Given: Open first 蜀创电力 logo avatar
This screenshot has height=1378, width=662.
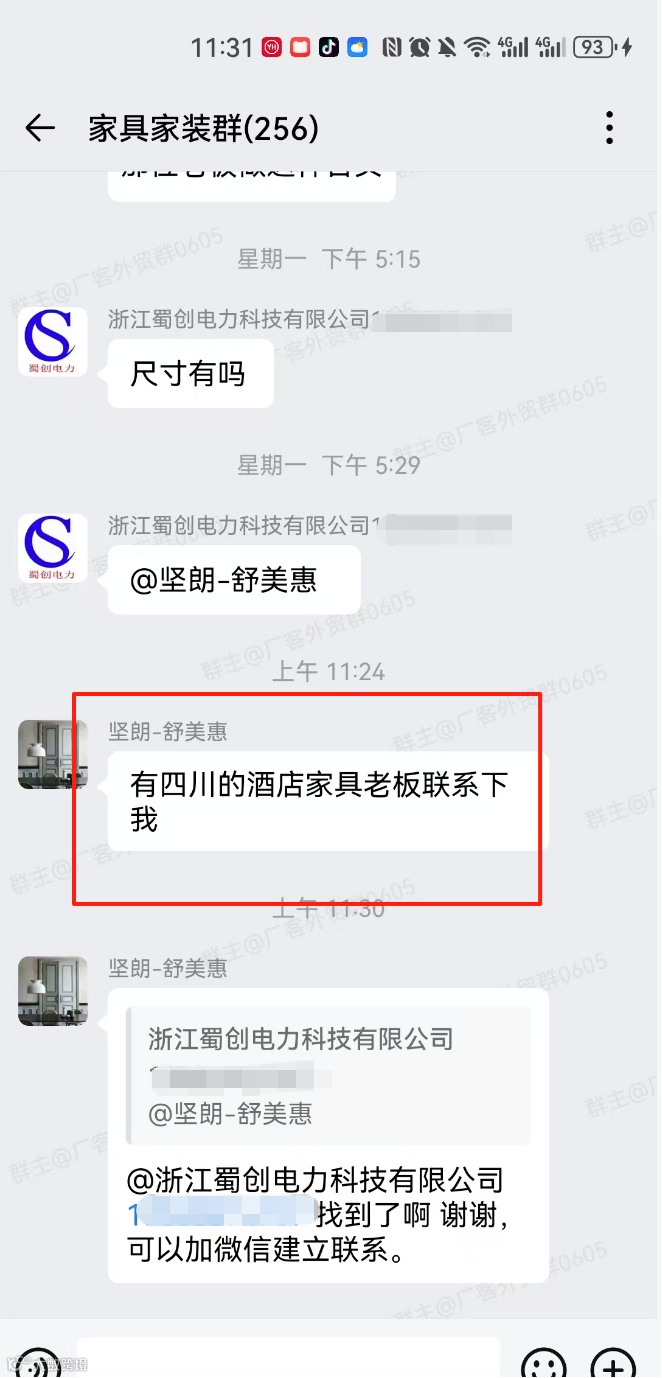Looking at the screenshot, I should [x=53, y=342].
